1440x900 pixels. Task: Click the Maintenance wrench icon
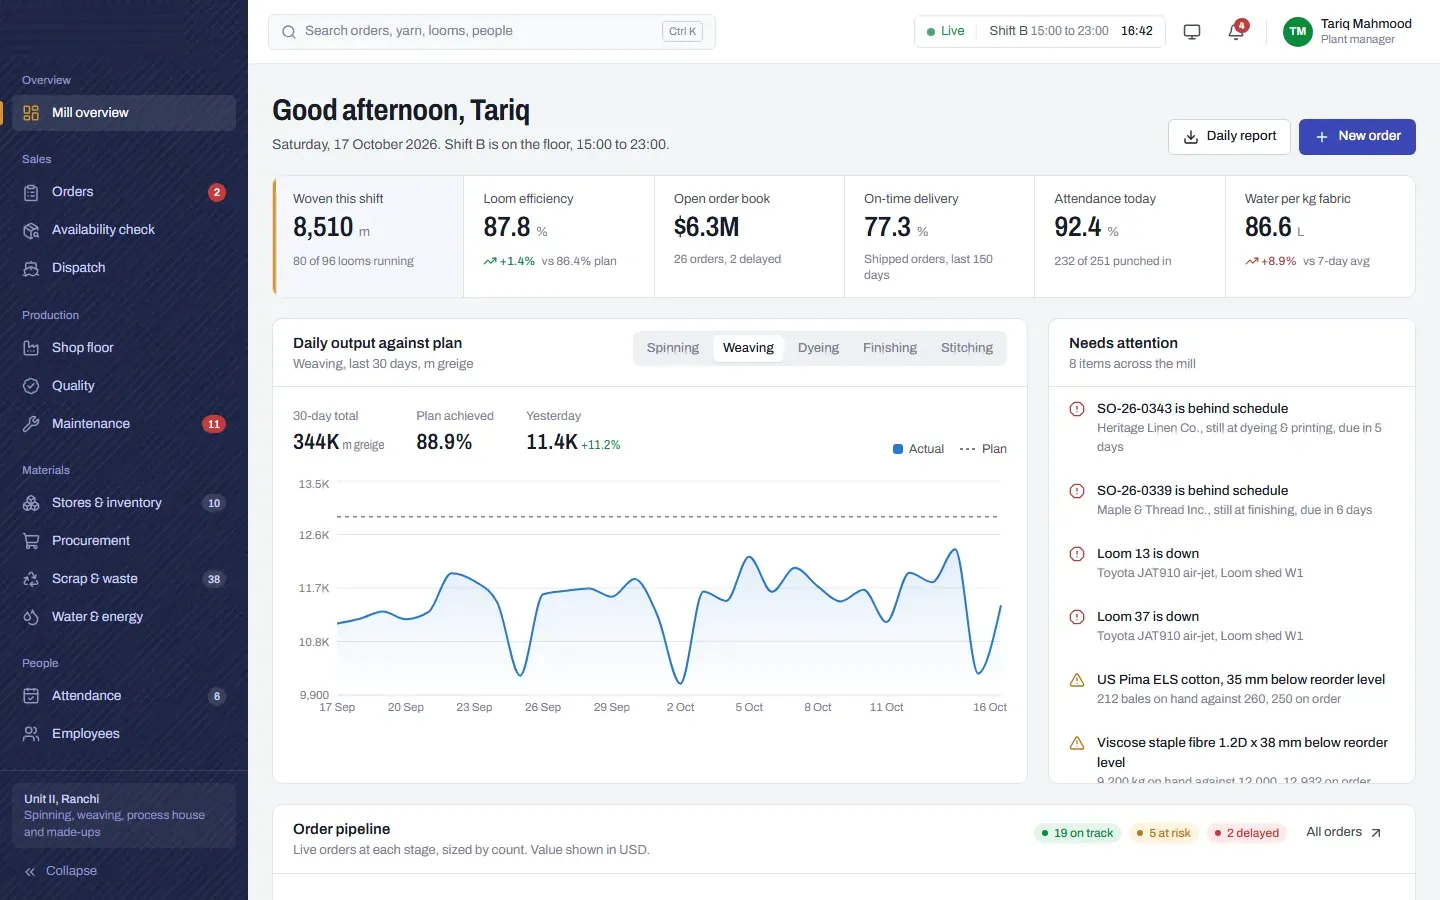tap(31, 424)
